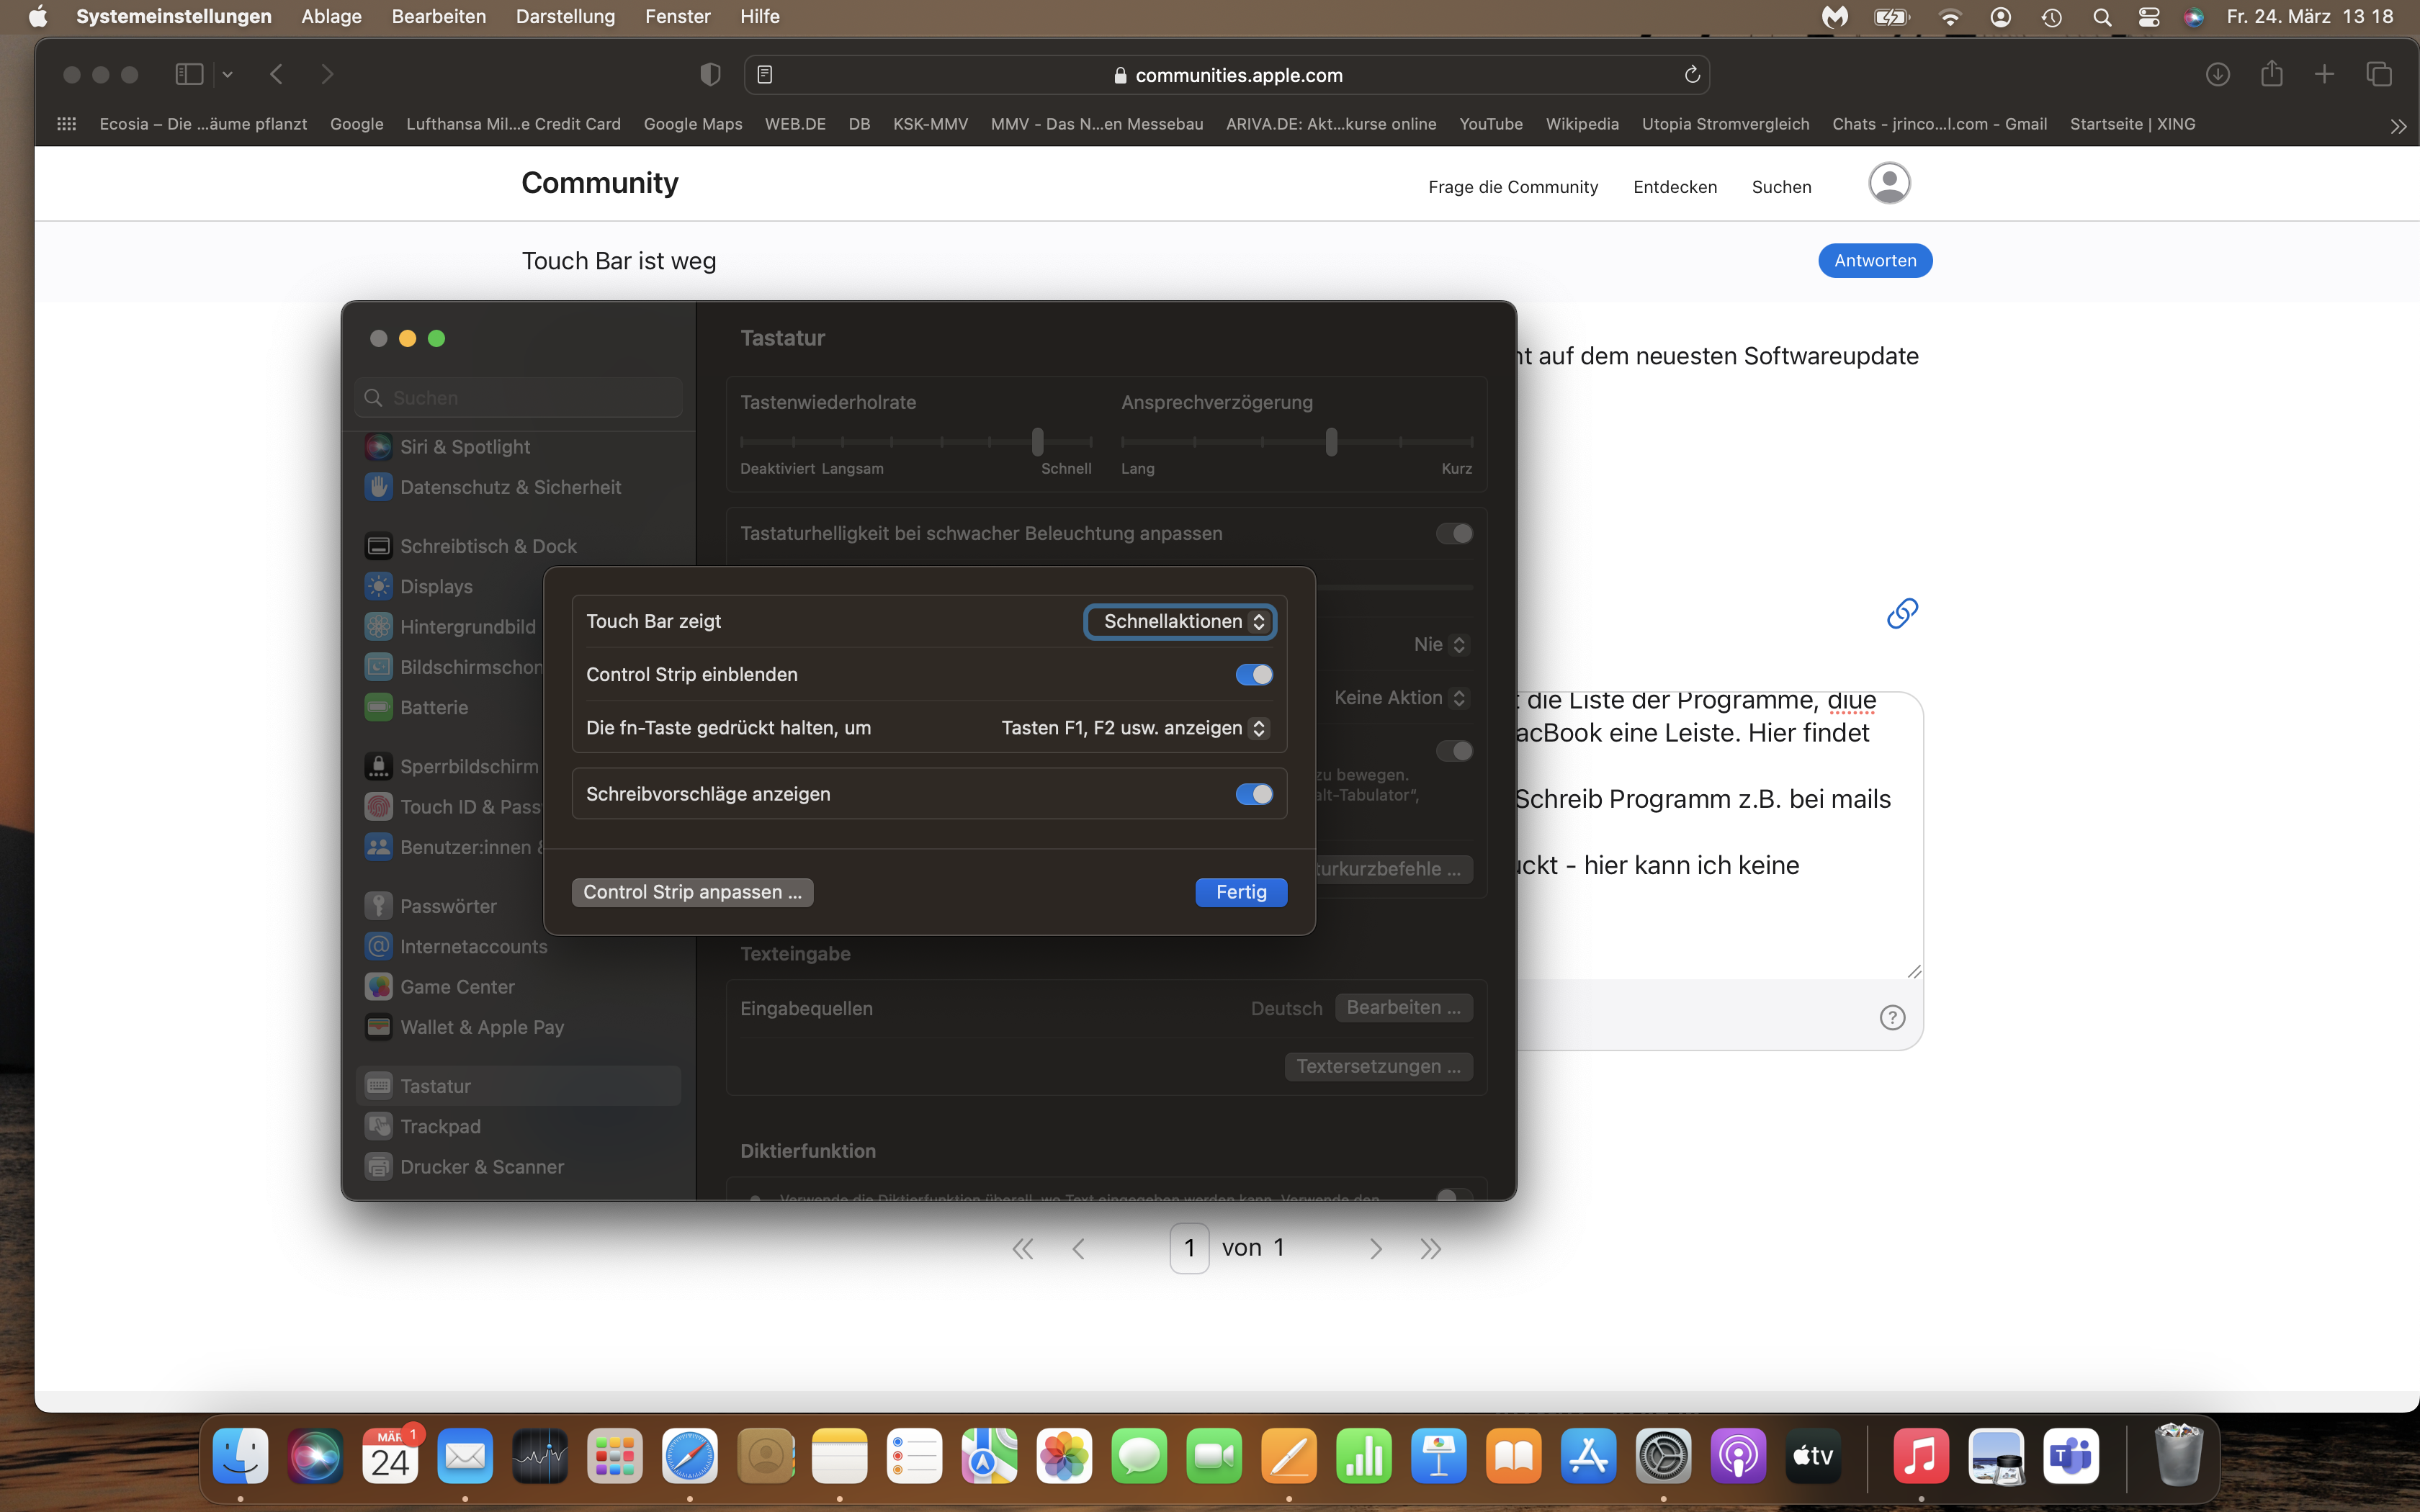Toggle Tastaturhelligkeit bei schwacher Beleuchtung switch
2420x1512 pixels.
point(1454,534)
